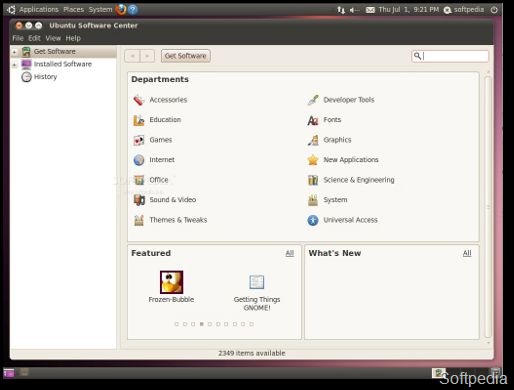Screen dimensions: 514x390
Task: Click the vertical scrollbar of the main pane
Action: [x=488, y=207]
